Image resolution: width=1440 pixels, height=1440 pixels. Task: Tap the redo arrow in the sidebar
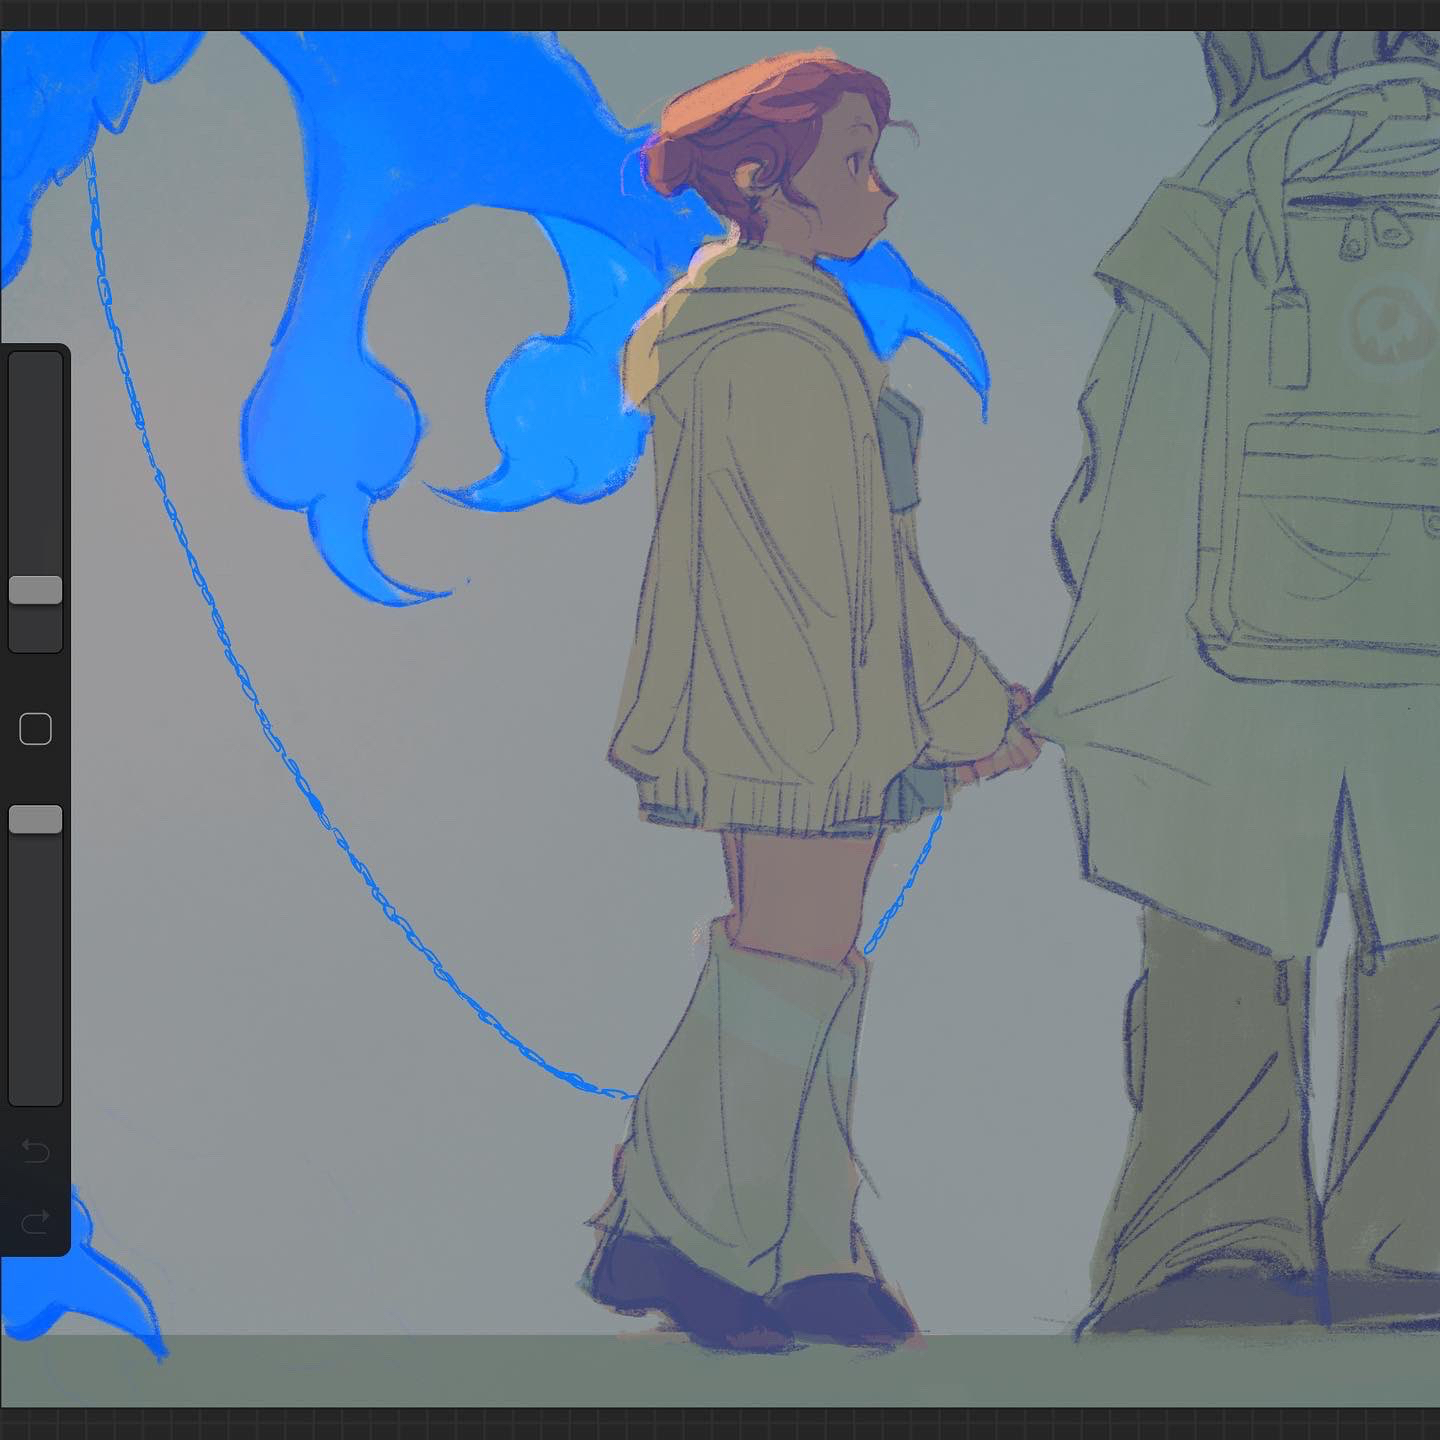pyautogui.click(x=35, y=1221)
